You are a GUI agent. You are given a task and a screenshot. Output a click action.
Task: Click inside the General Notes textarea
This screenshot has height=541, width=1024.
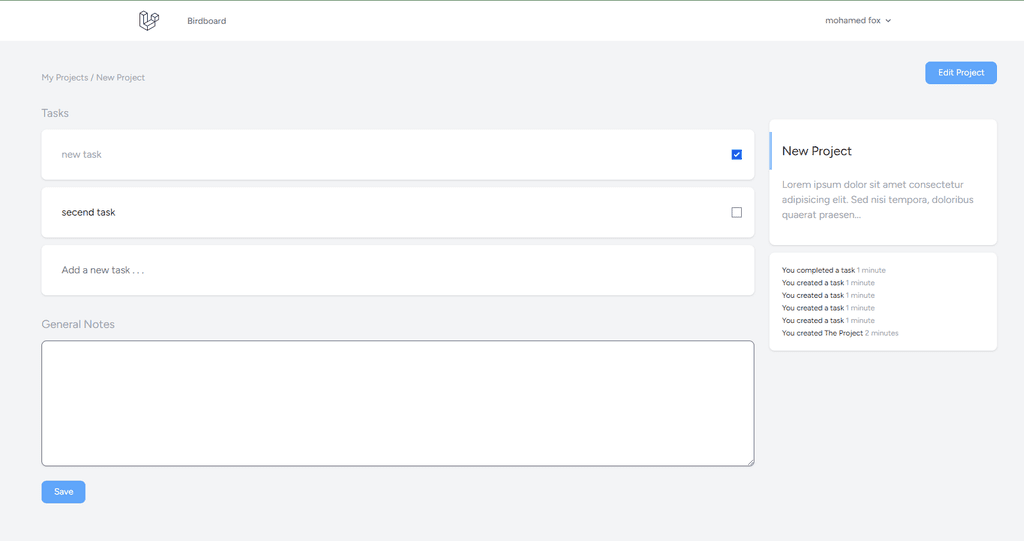pos(398,403)
